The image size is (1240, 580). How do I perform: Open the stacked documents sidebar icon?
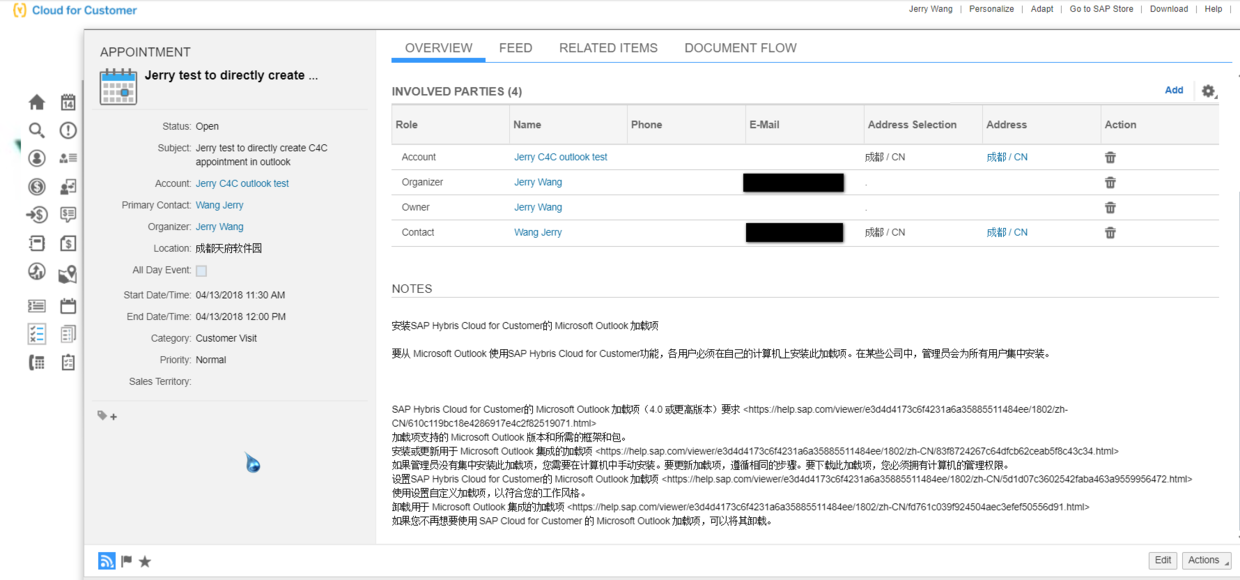[68, 334]
